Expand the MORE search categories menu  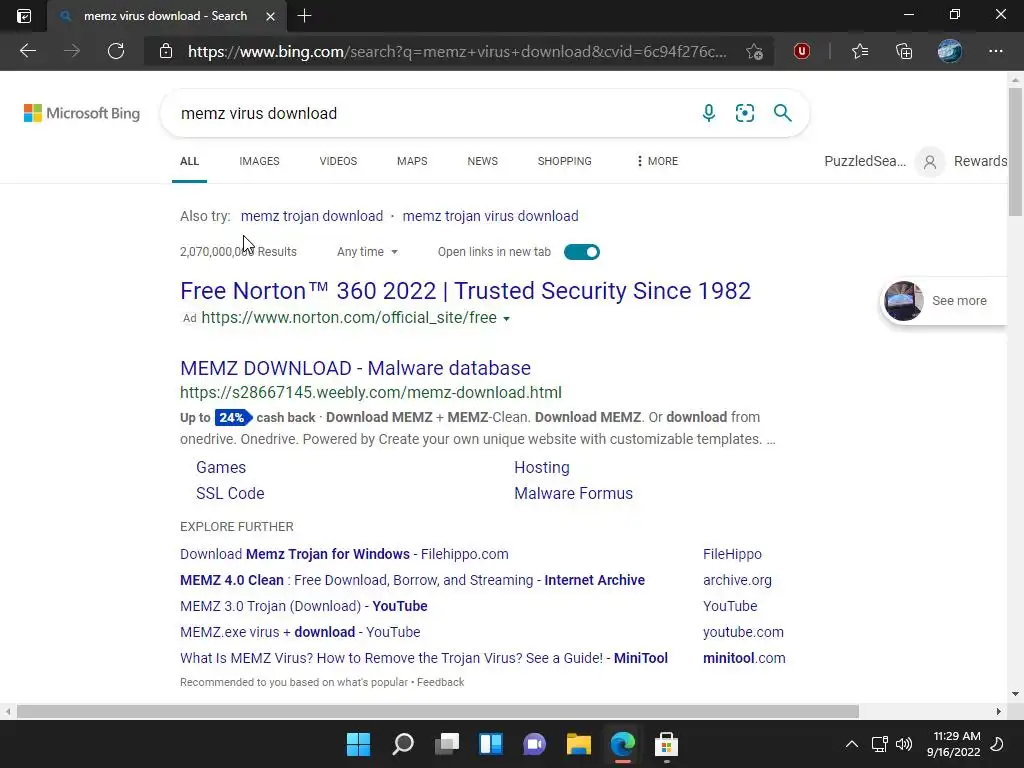[657, 161]
